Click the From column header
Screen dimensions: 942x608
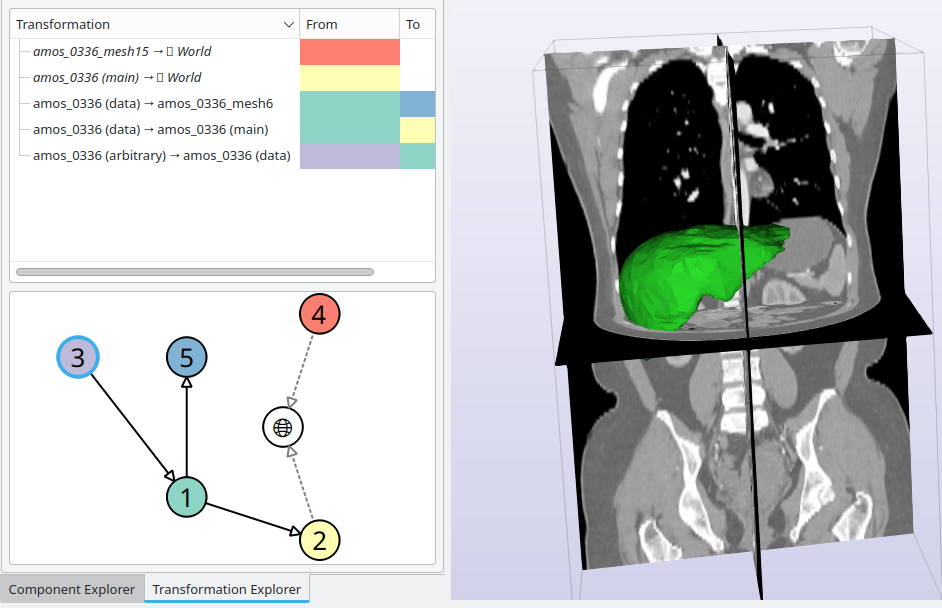[x=348, y=24]
